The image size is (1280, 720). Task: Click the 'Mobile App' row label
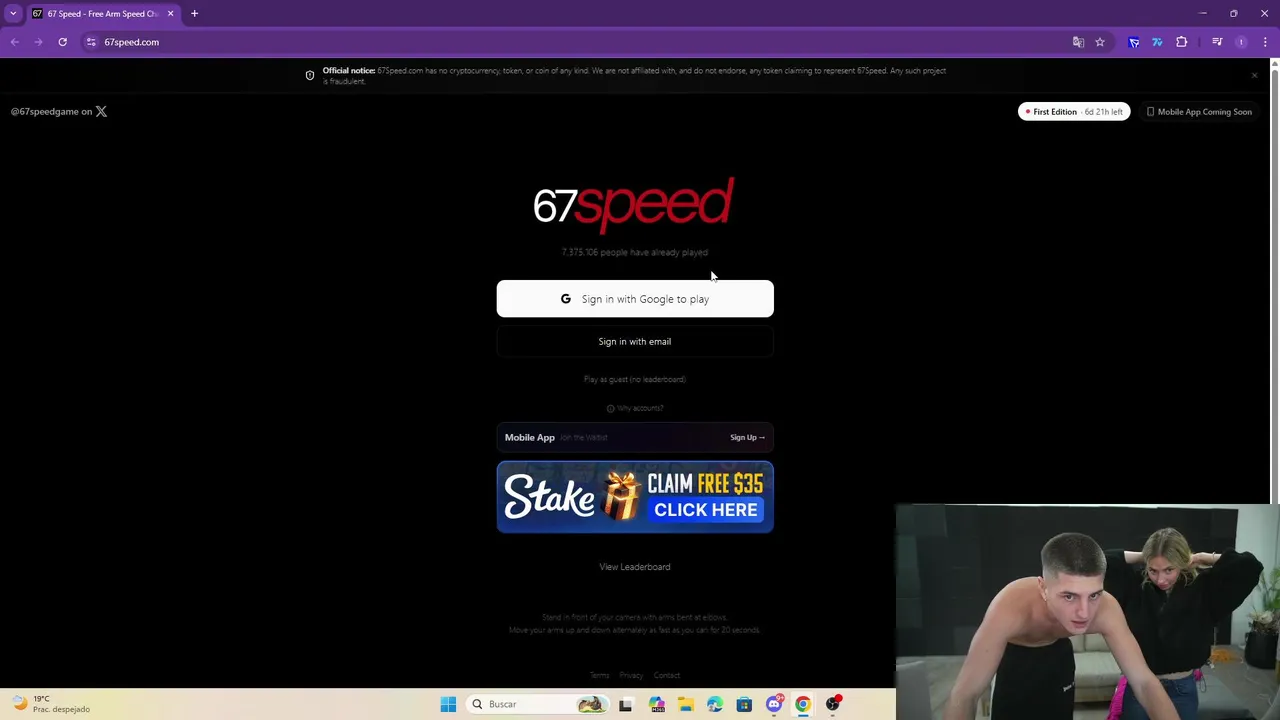[x=530, y=437]
